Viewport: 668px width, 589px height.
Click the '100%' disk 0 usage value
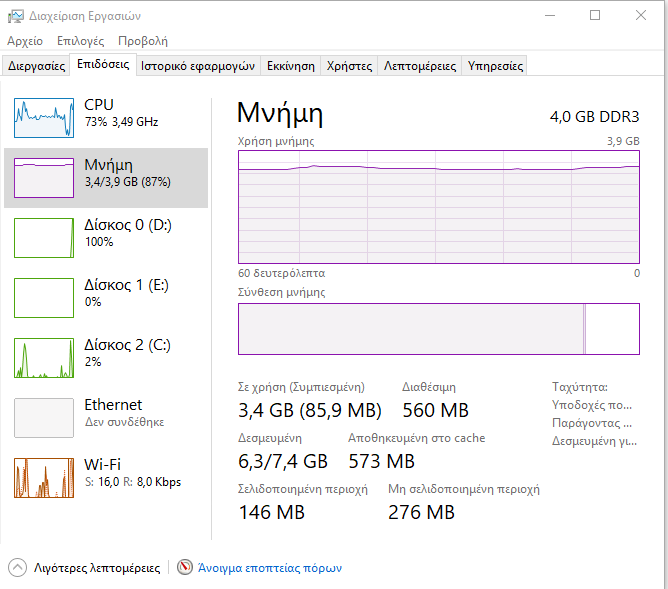click(99, 242)
